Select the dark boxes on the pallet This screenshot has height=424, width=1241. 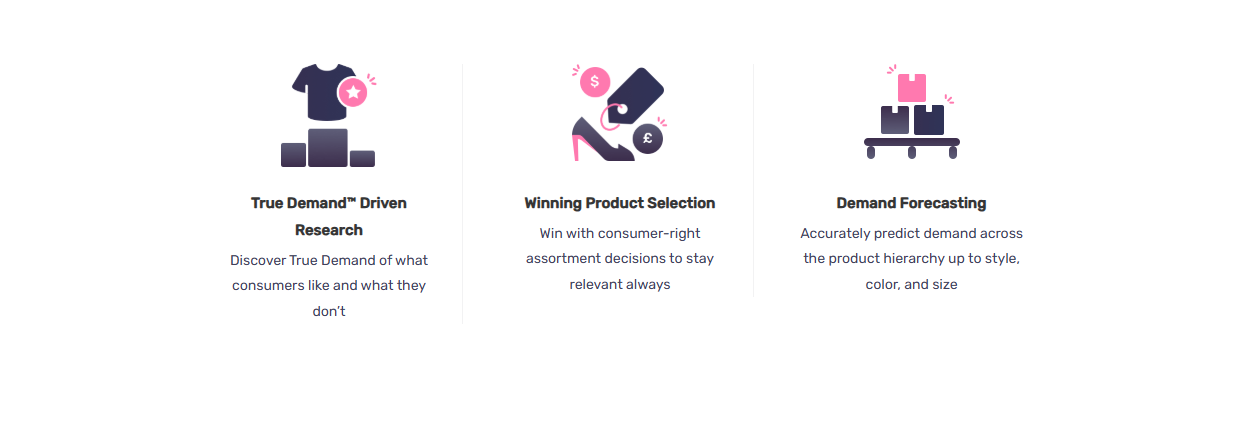tap(913, 120)
